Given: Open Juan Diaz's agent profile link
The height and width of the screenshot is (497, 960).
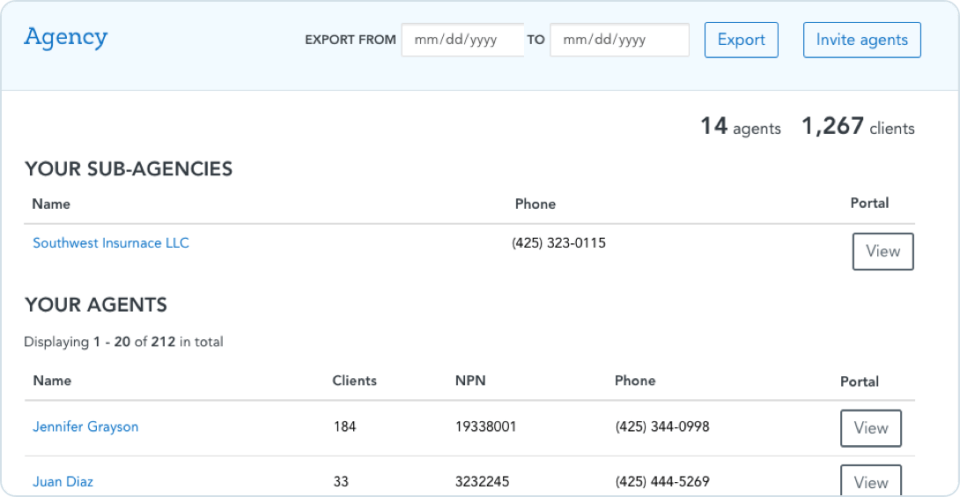Looking at the screenshot, I should pyautogui.click(x=63, y=481).
